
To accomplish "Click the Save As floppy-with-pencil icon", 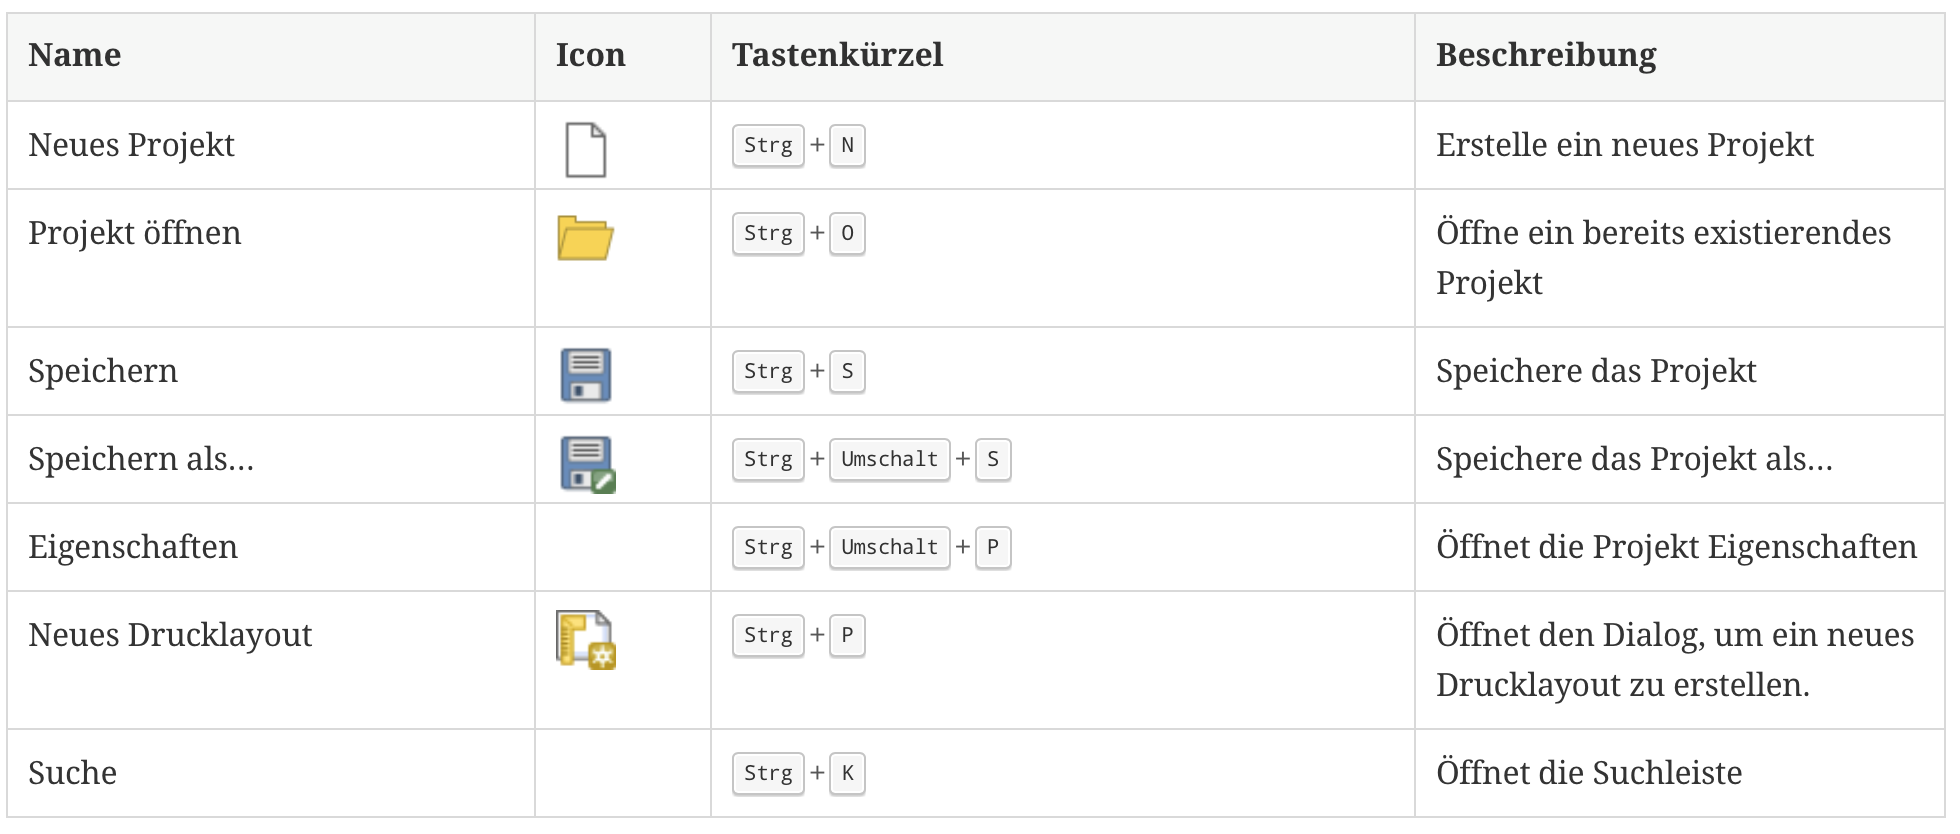I will click(x=587, y=464).
